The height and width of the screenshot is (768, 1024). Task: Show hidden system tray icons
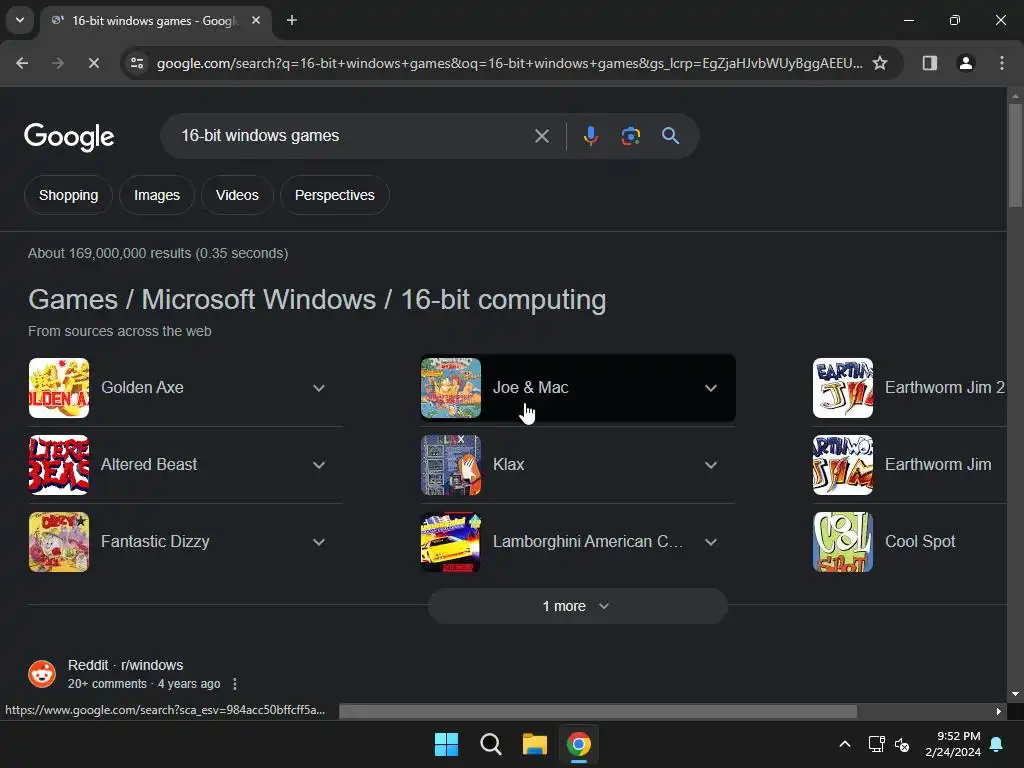[844, 744]
